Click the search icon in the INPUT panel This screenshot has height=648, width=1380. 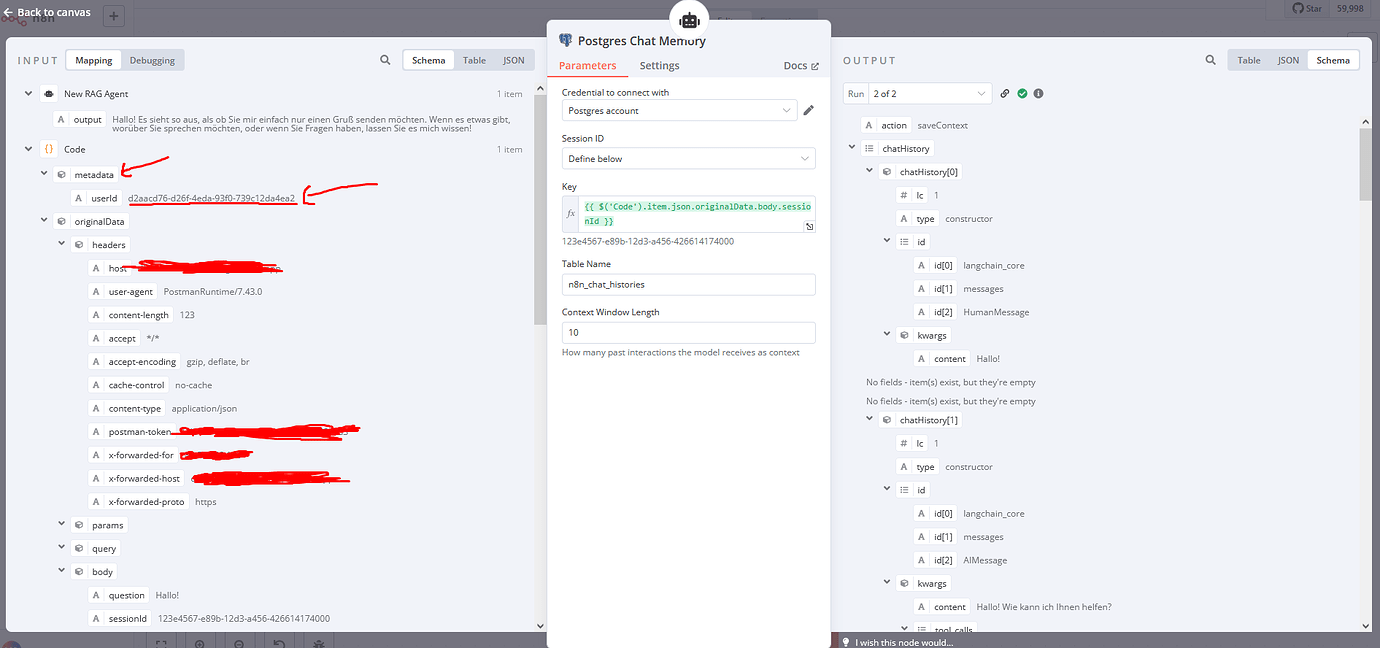coord(385,60)
